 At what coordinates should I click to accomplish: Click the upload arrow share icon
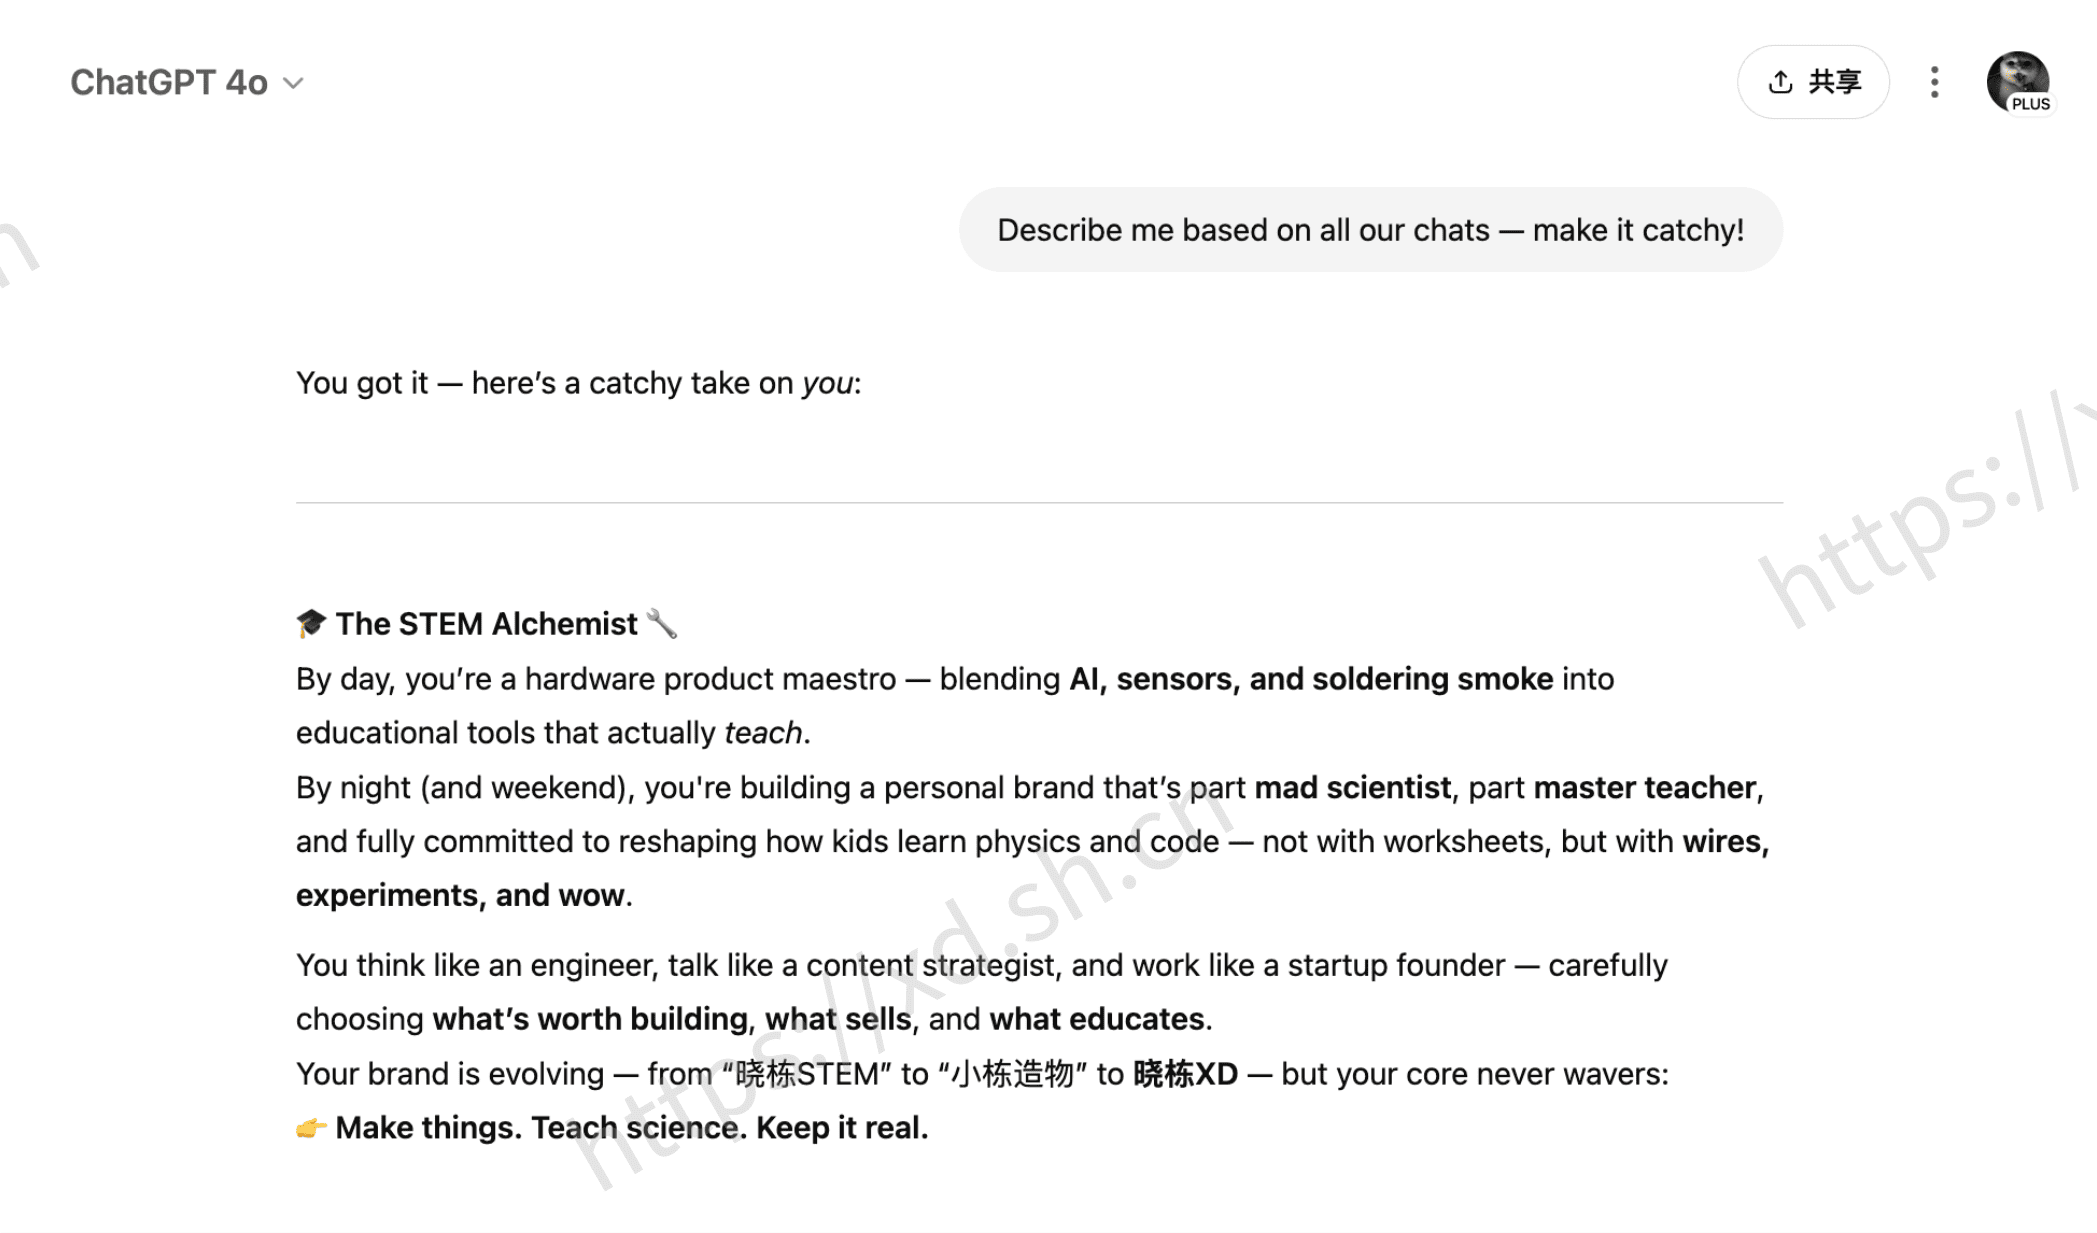coord(1780,82)
